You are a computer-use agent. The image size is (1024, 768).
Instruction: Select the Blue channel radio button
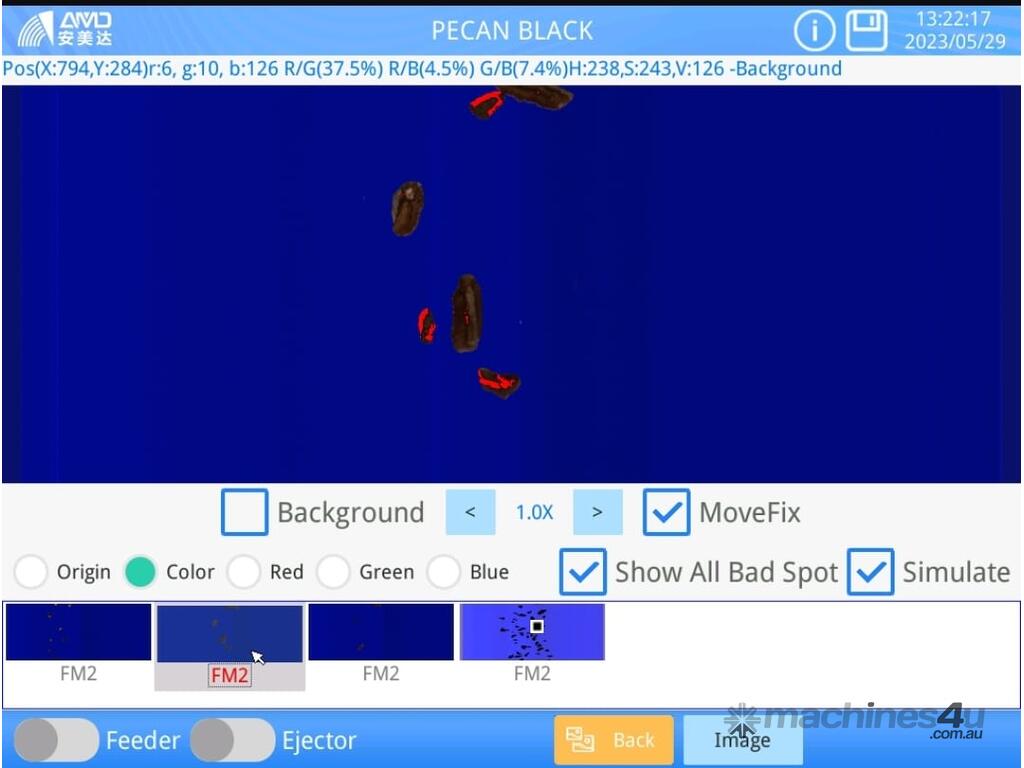[x=443, y=572]
